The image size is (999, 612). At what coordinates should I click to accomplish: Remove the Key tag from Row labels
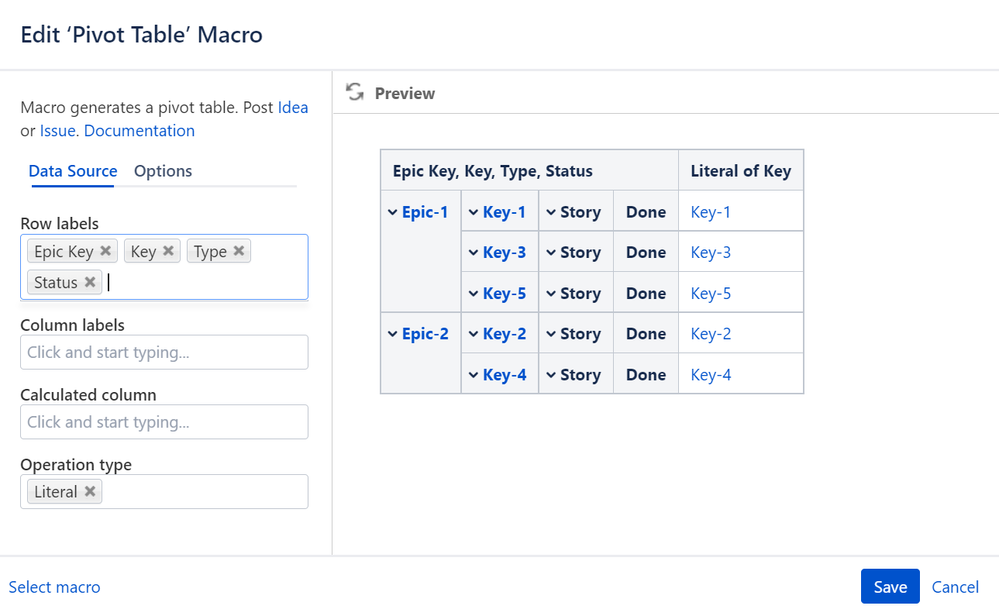tap(168, 251)
